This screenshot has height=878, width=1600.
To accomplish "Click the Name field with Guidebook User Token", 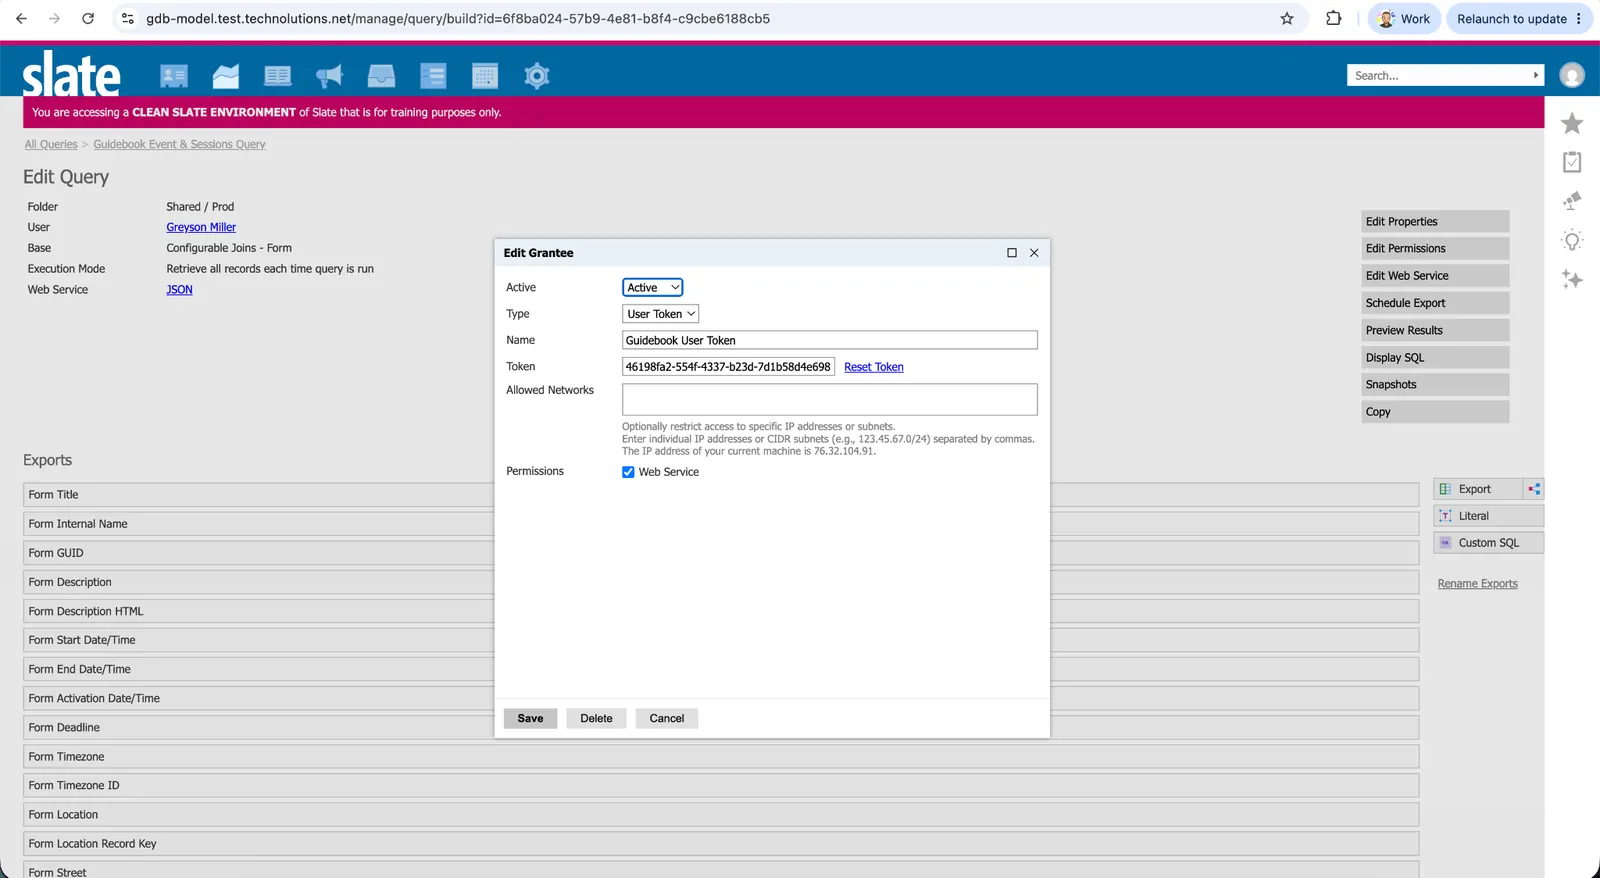I will click(x=830, y=340).
